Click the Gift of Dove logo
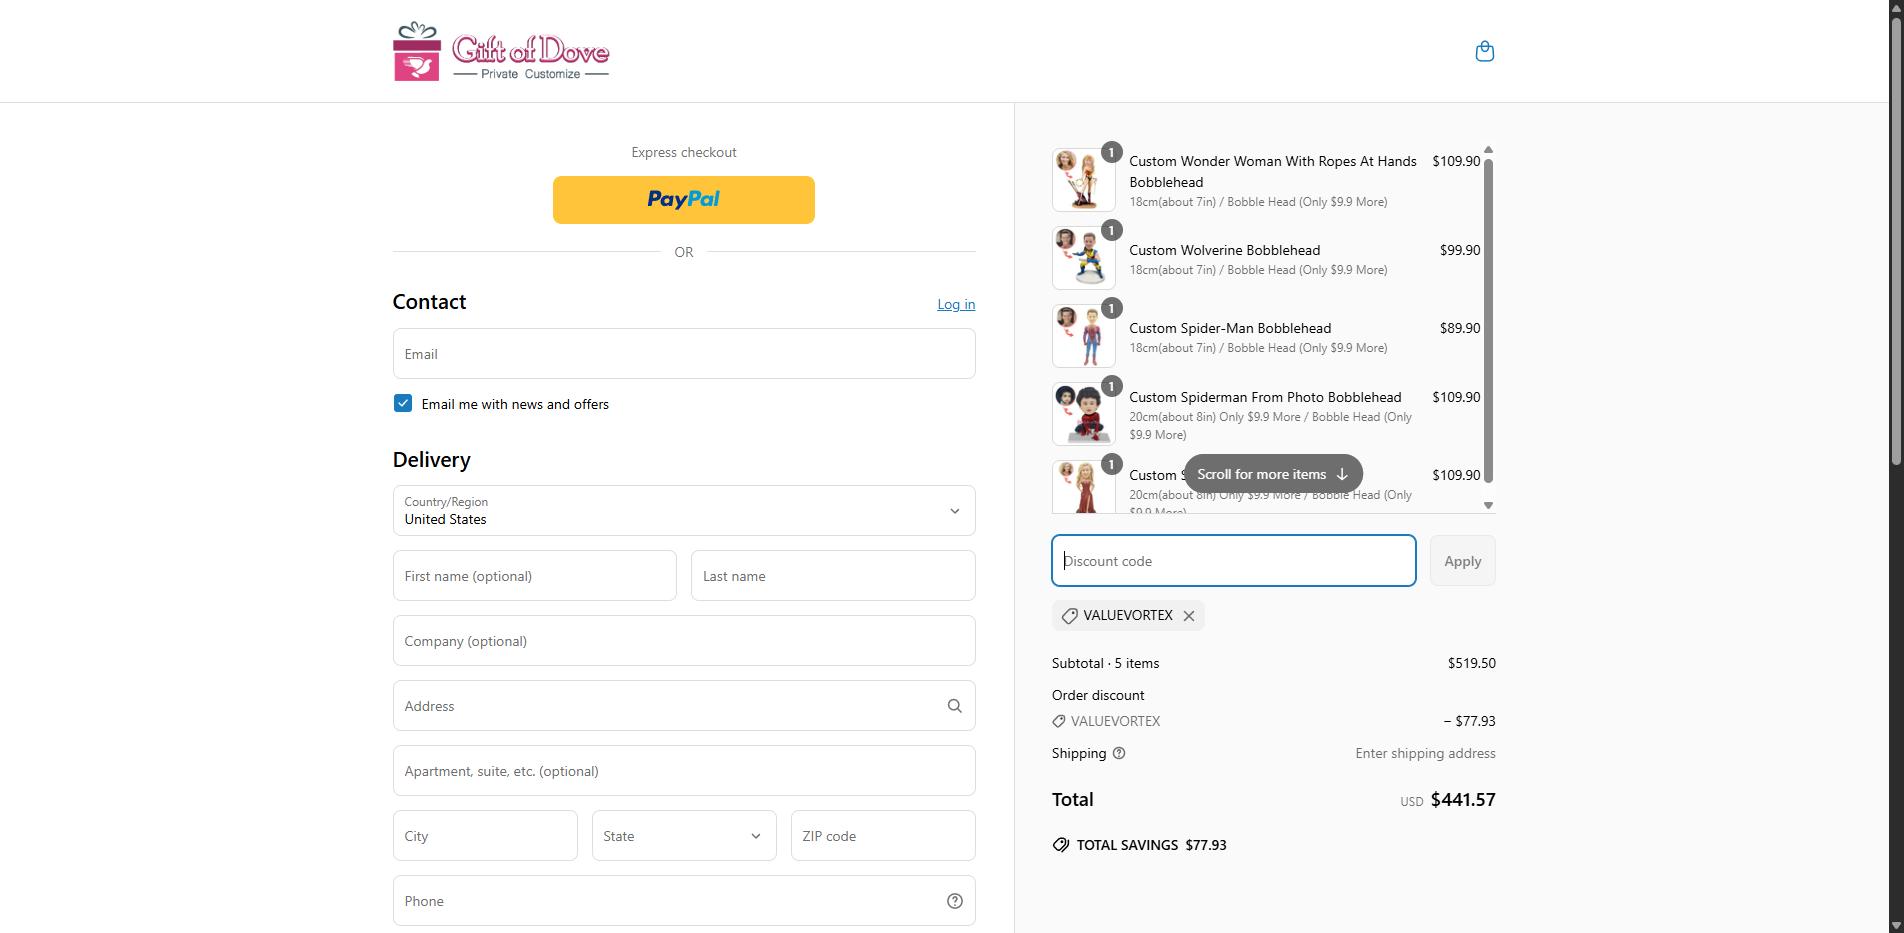Viewport: 1904px width, 933px height. pyautogui.click(x=501, y=51)
